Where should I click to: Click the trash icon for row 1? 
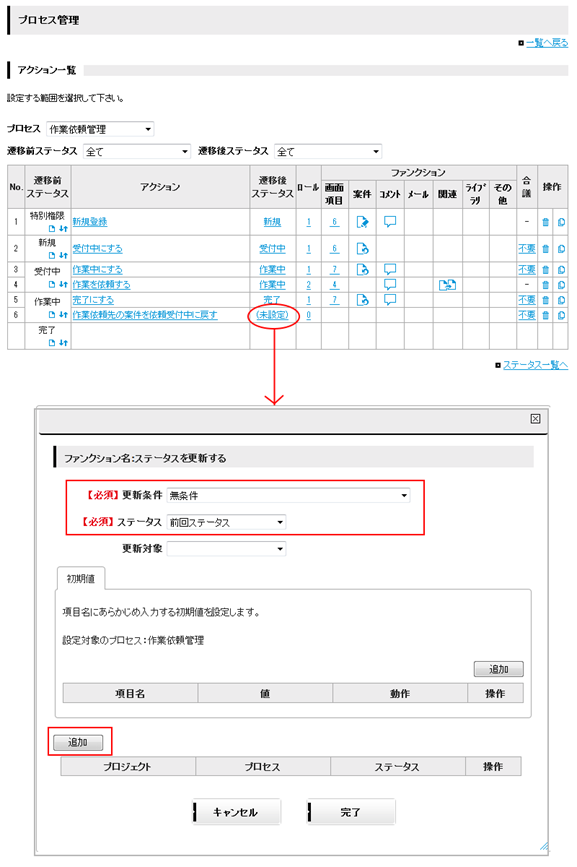click(545, 222)
